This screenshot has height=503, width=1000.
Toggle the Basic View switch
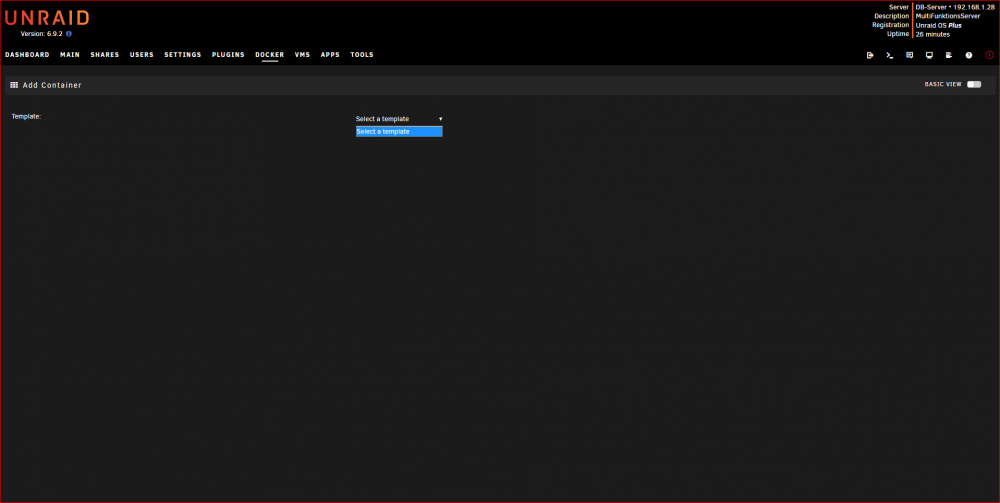click(974, 84)
